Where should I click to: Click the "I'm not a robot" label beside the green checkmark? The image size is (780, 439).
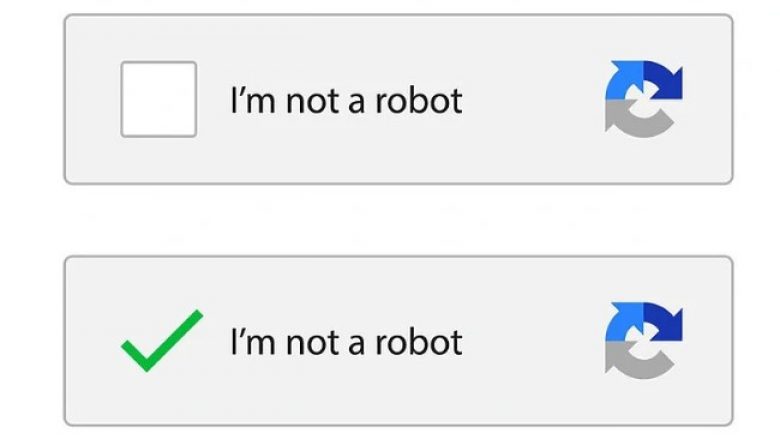pyautogui.click(x=347, y=342)
